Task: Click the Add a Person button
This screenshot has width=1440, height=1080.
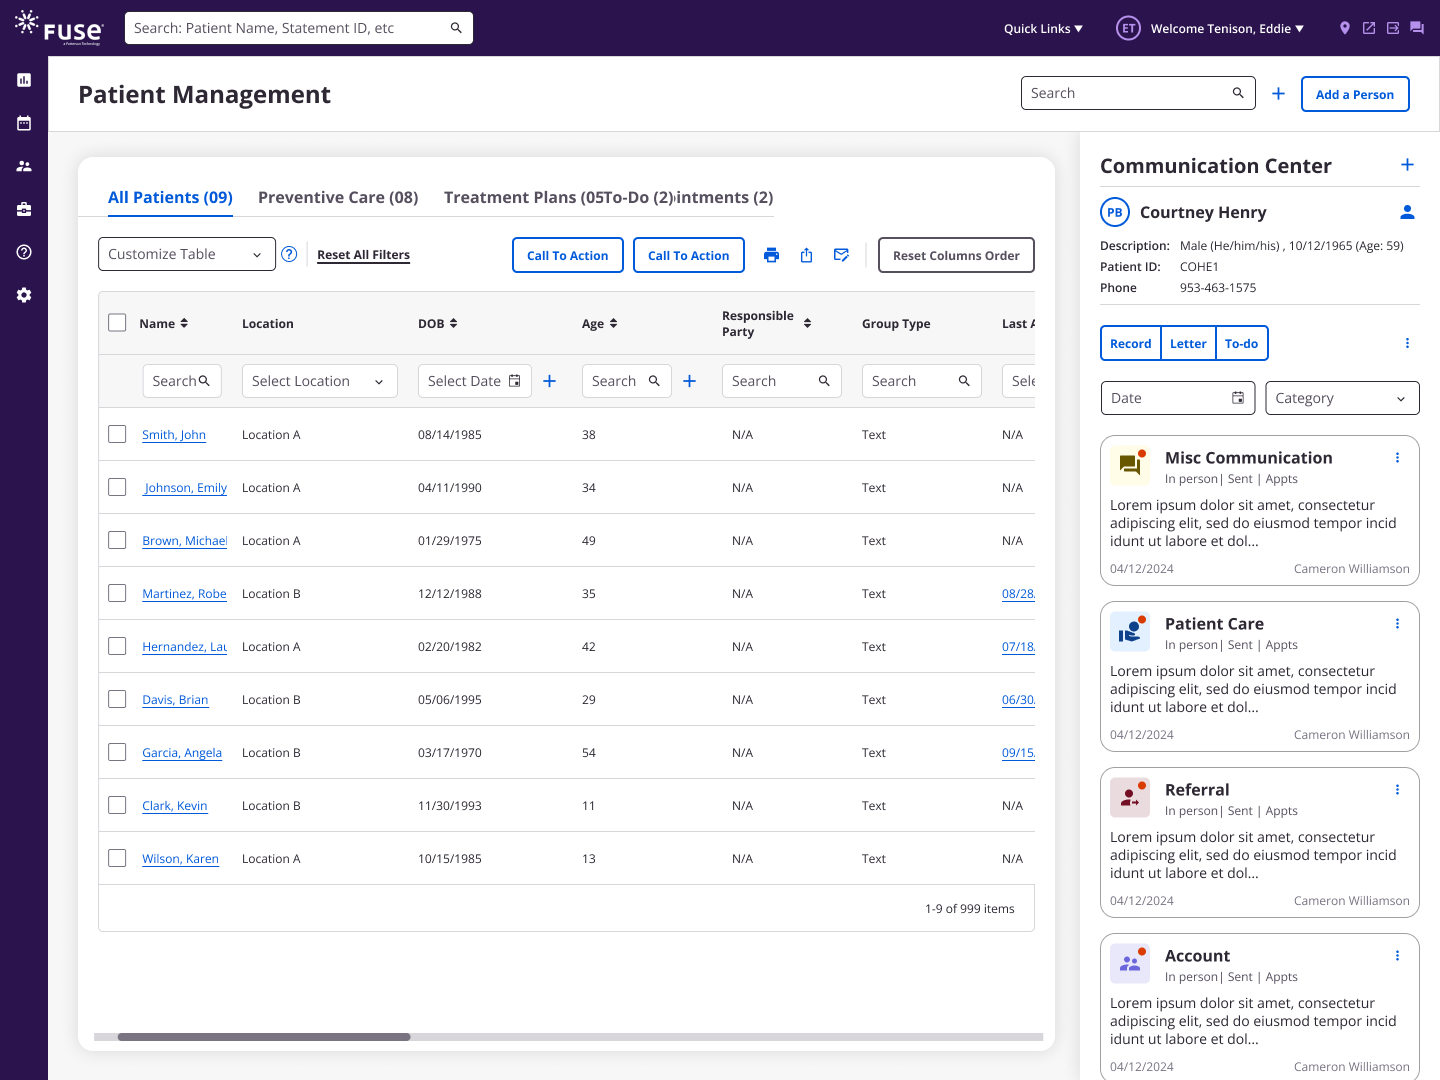Action: point(1354,94)
